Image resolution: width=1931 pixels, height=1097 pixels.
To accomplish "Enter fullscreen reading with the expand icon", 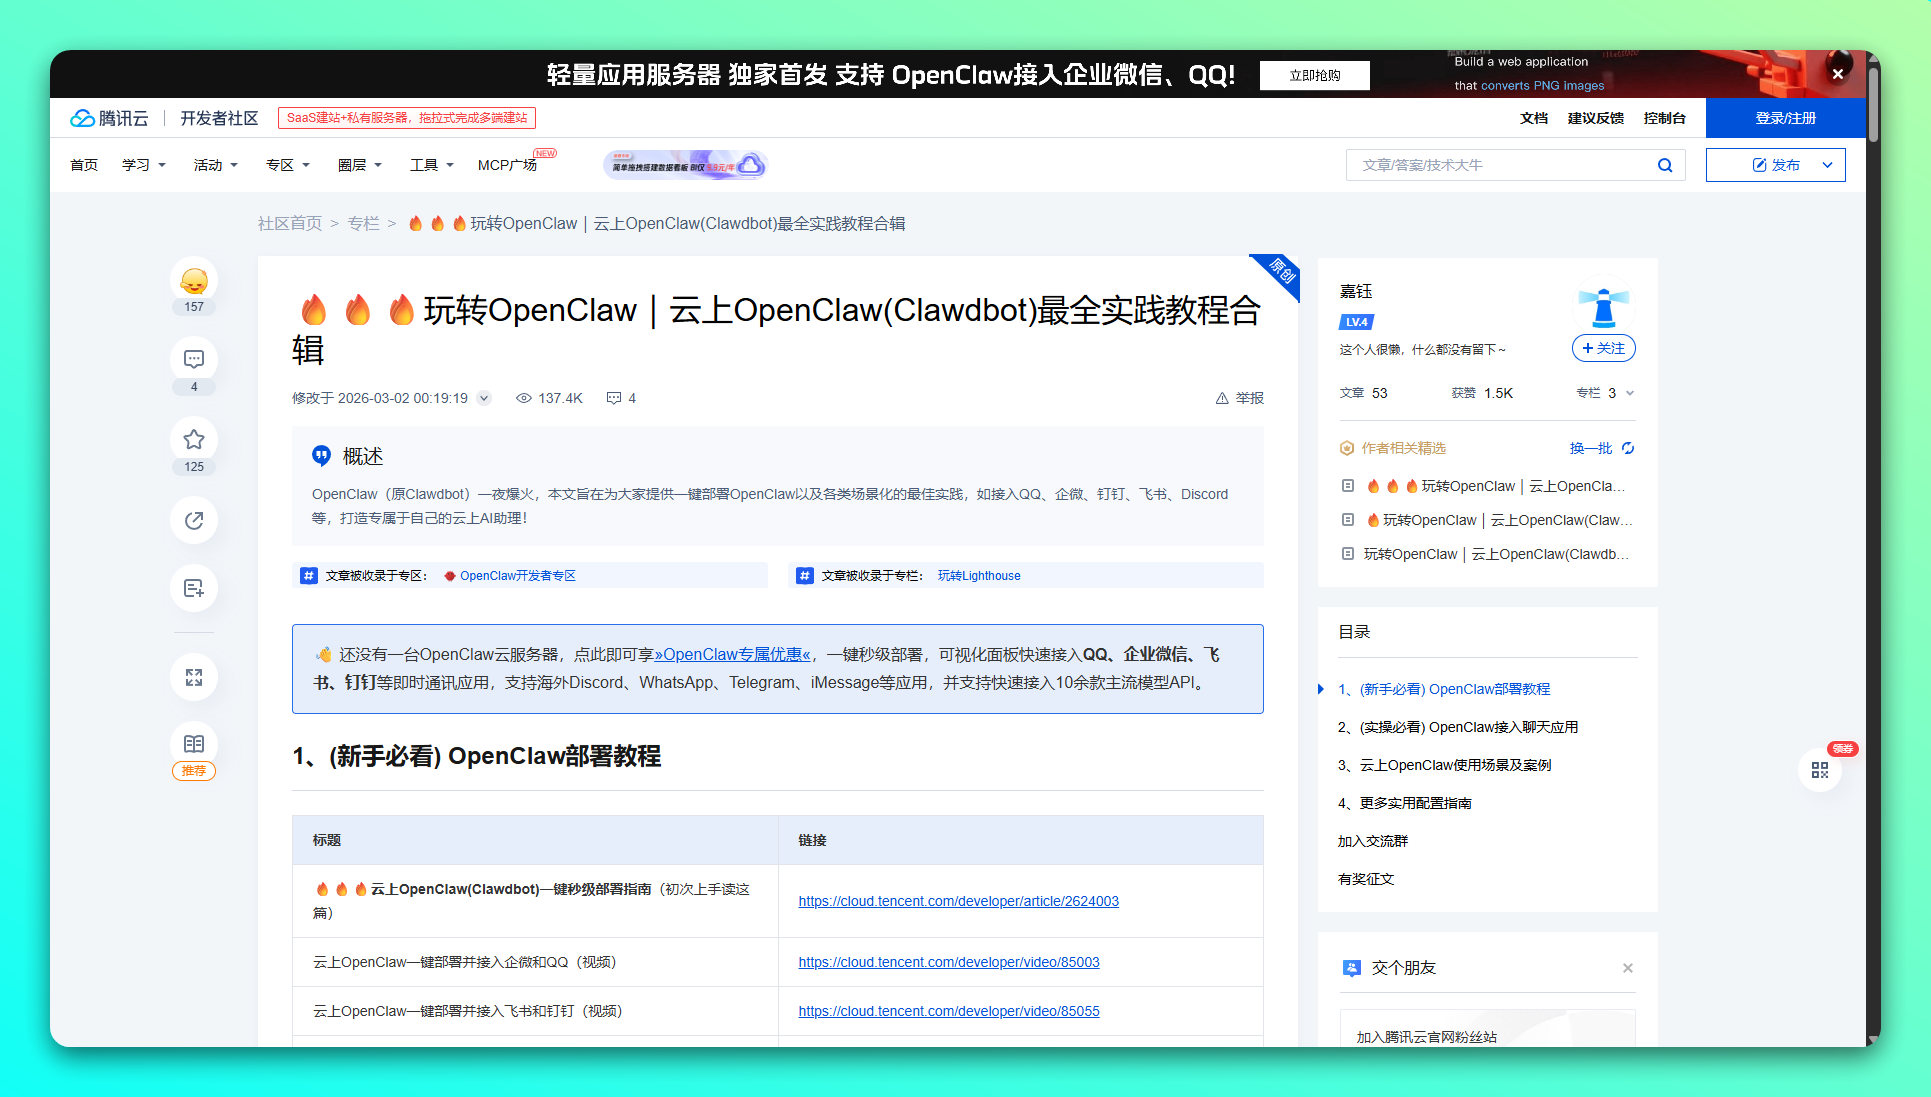I will pos(193,677).
